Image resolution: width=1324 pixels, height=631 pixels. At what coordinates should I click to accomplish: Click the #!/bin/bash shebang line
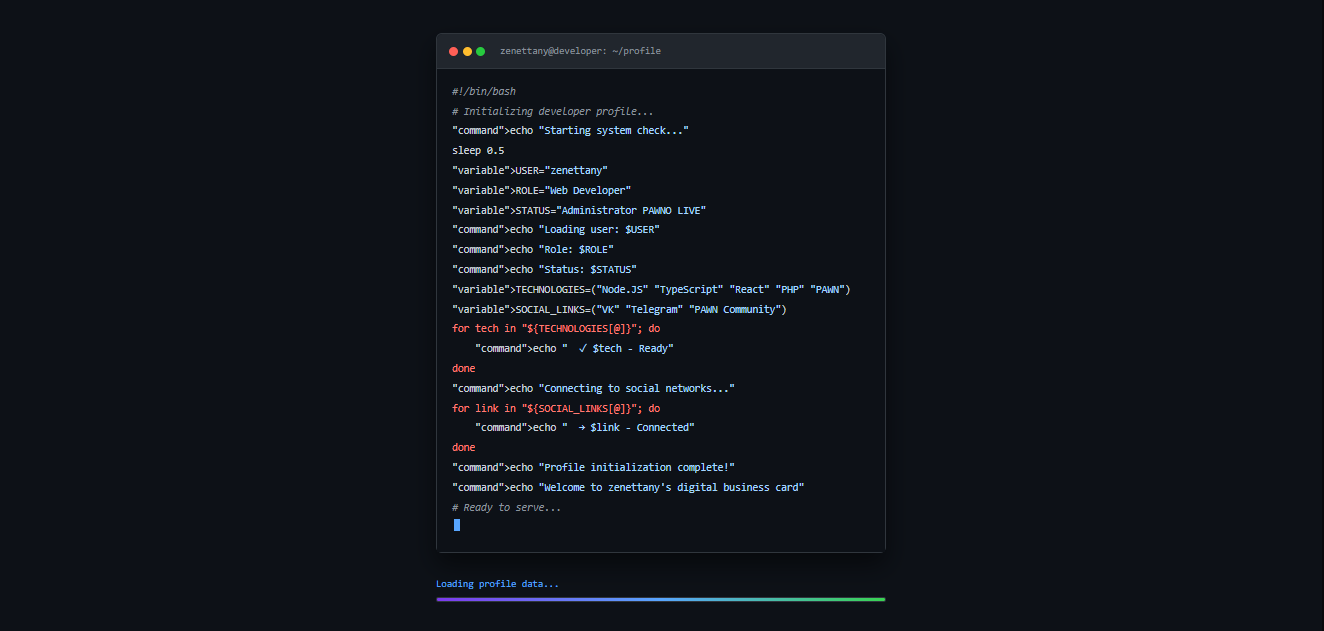484,92
